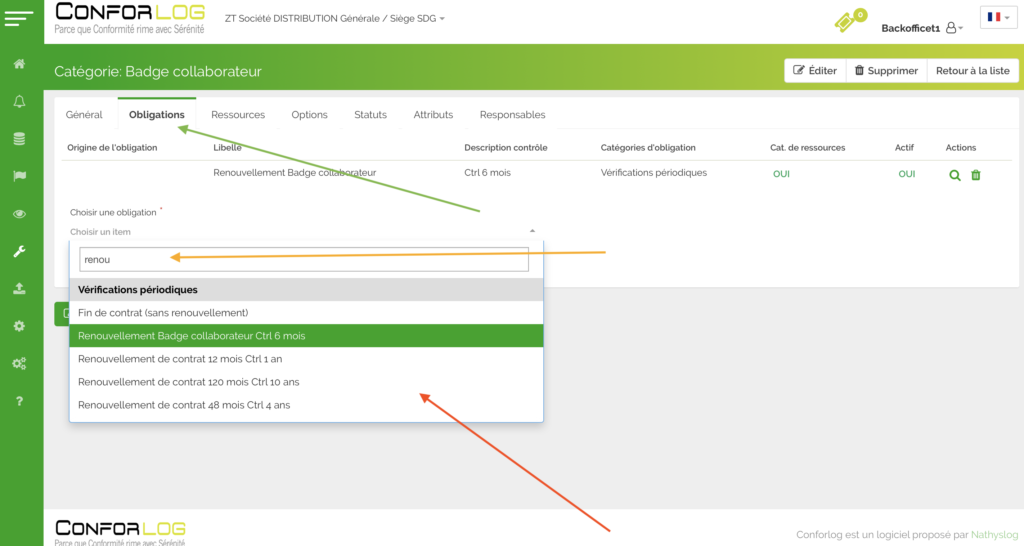This screenshot has width=1024, height=546.
Task: Click the search field containing 'renou'
Action: click(303, 259)
